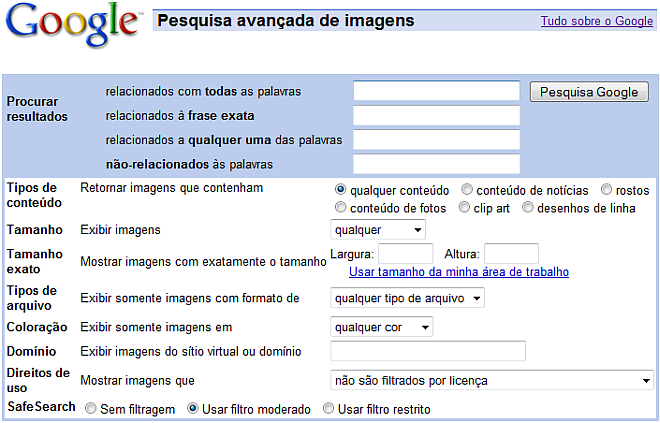Viewport: 660px width, 423px height.
Task: Select 'desenhos de linha' radio button
Action: pos(527,208)
